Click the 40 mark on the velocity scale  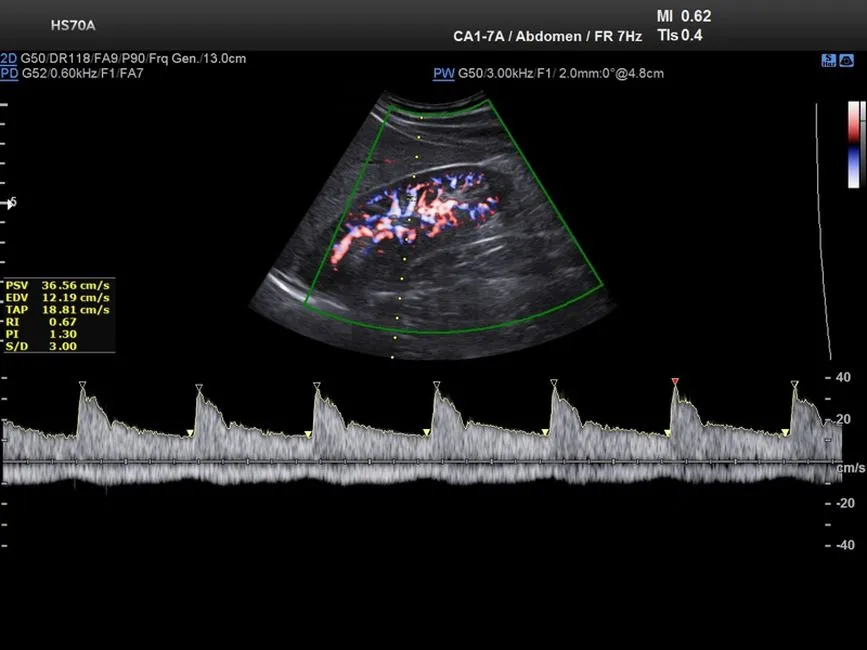coord(842,377)
